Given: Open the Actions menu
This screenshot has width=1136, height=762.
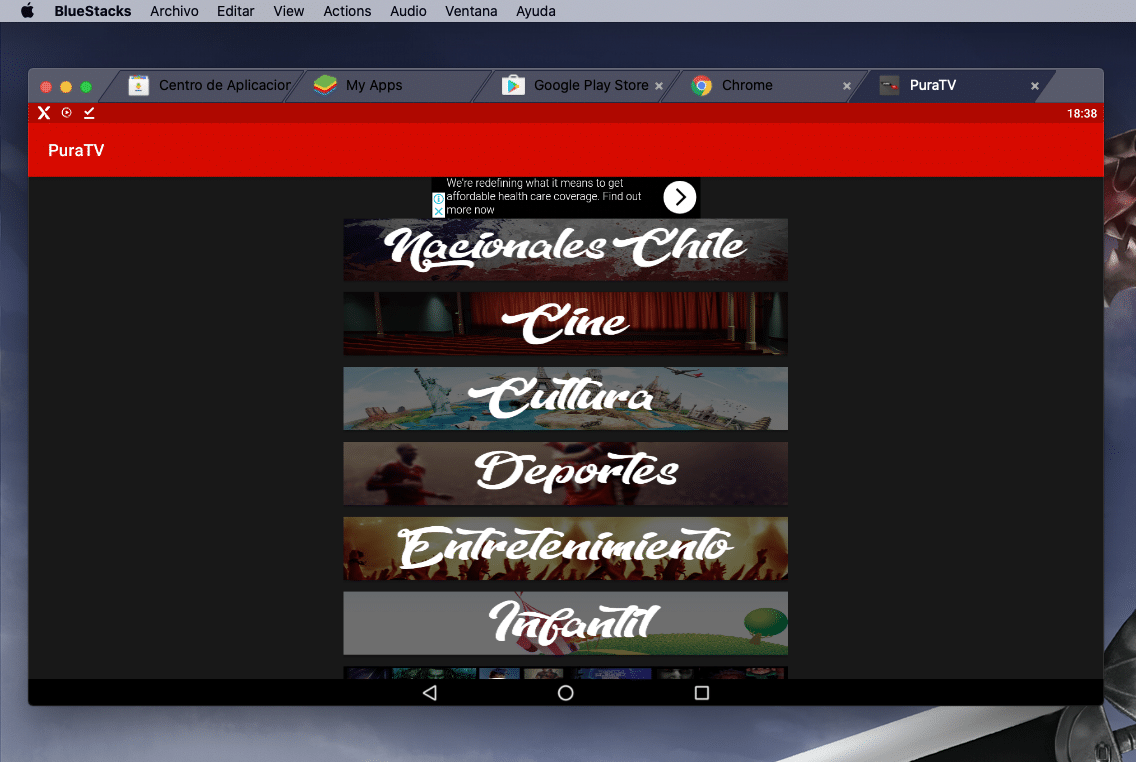Looking at the screenshot, I should [x=347, y=11].
